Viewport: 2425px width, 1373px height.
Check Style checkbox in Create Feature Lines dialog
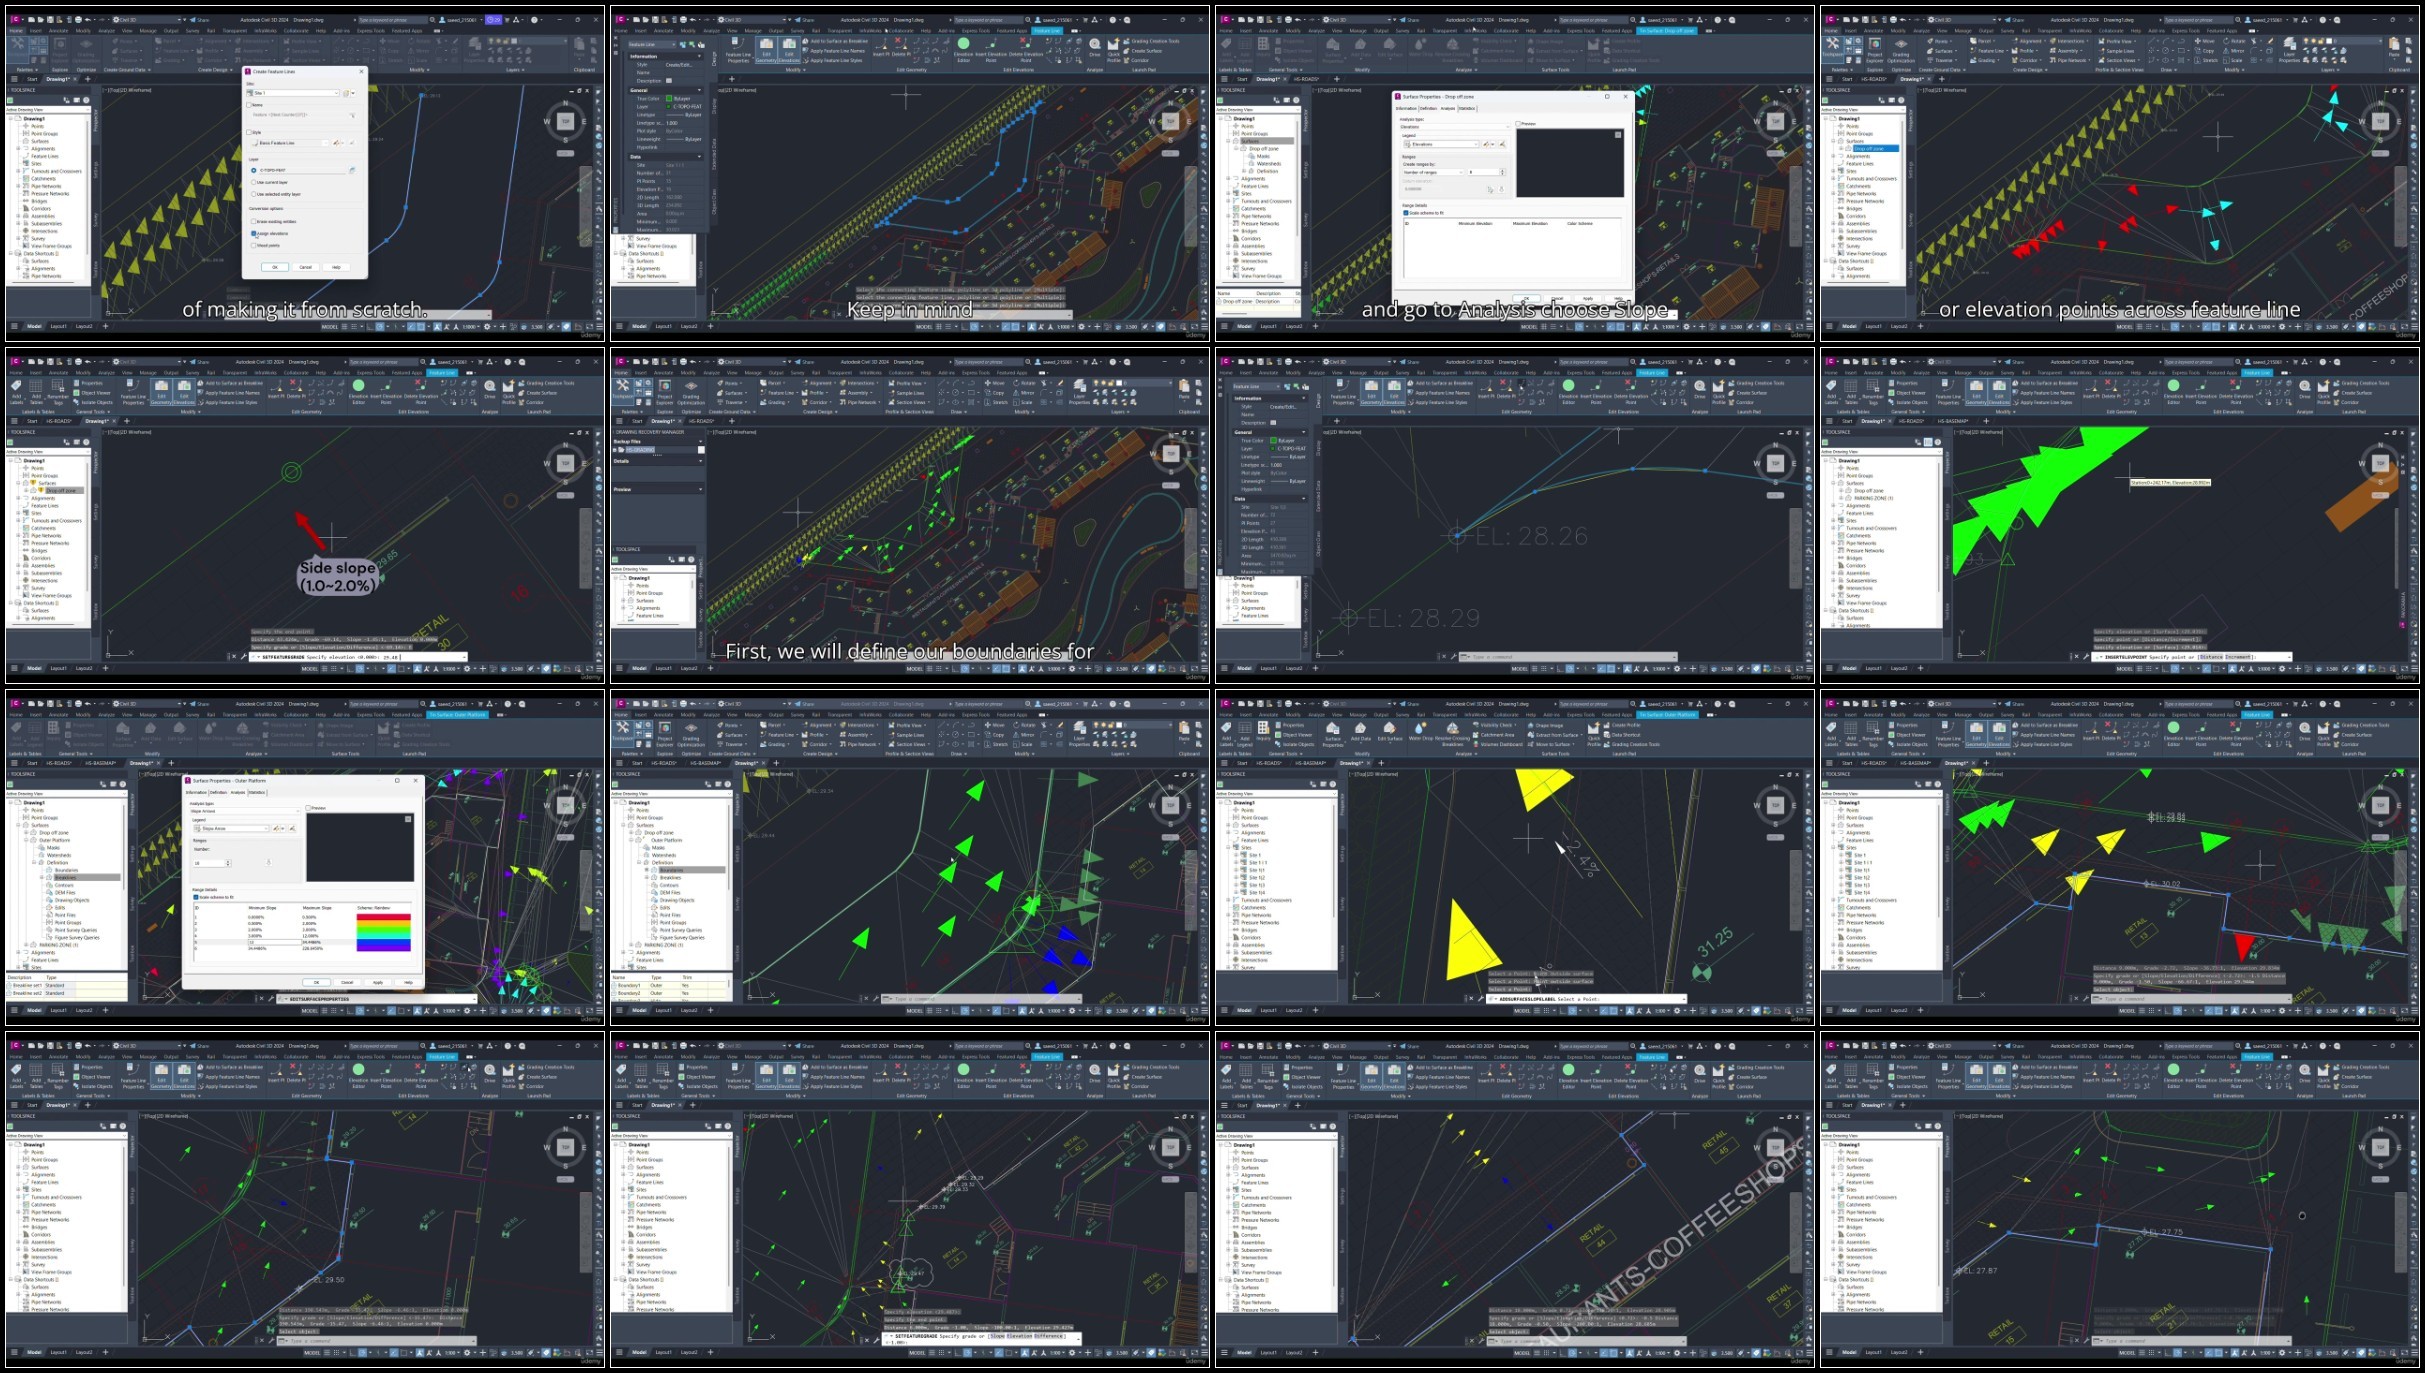[249, 132]
